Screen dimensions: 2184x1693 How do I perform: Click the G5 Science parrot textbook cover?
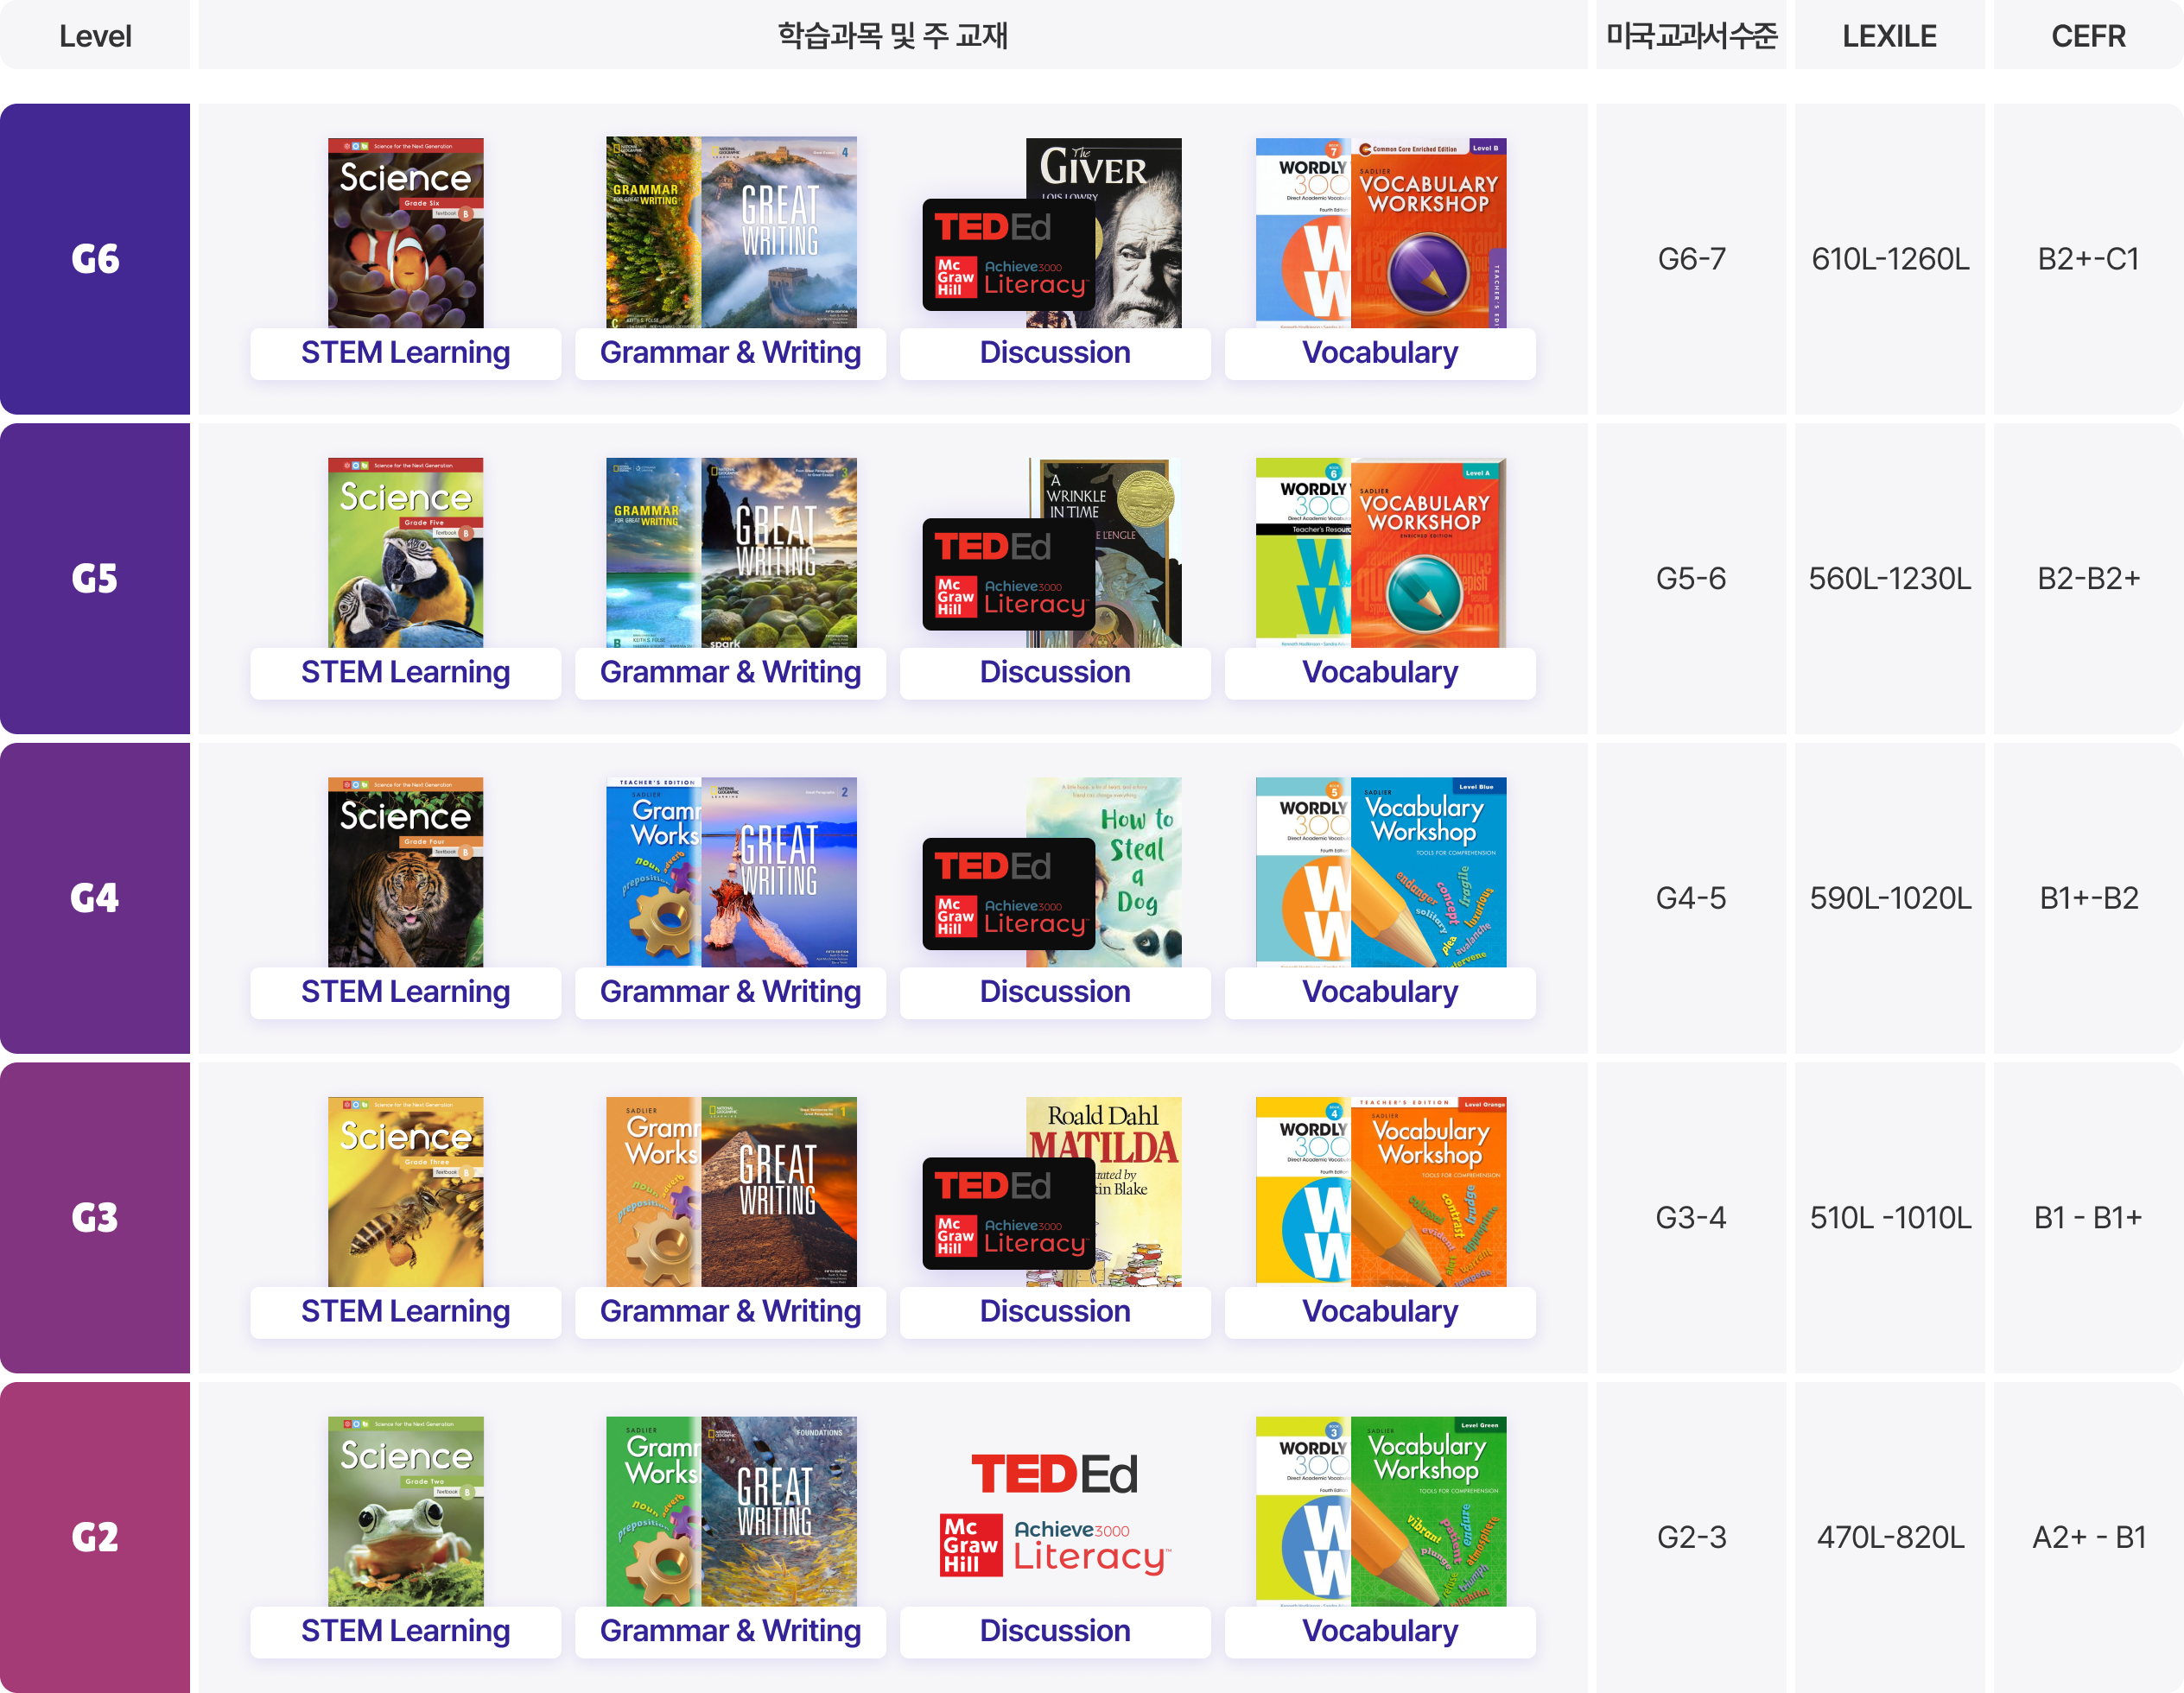point(405,552)
